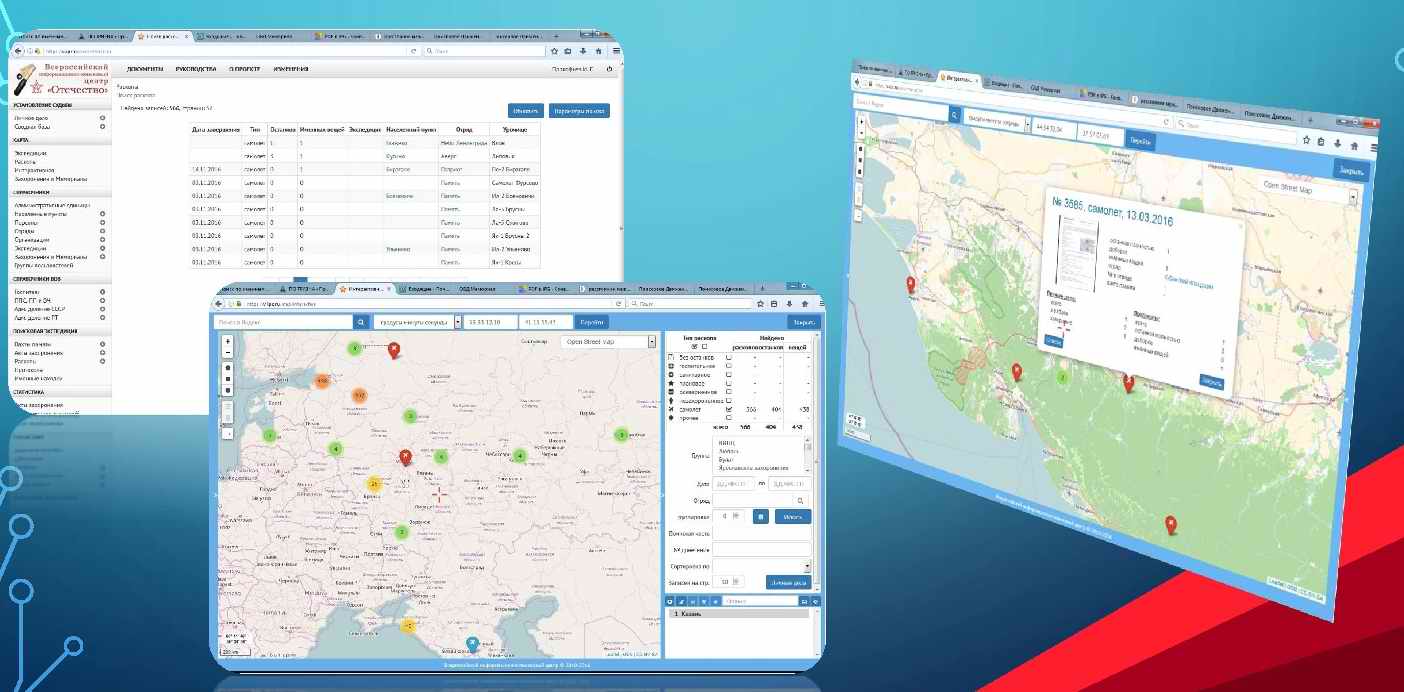Open the РУКОВОДСТВА menu item
This screenshot has height=692, width=1404.
click(x=195, y=69)
